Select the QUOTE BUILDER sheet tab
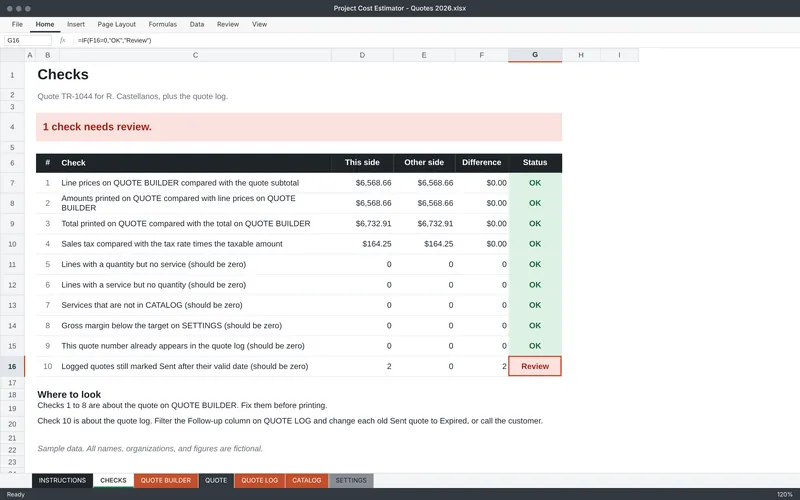This screenshot has width=800, height=500. click(166, 480)
